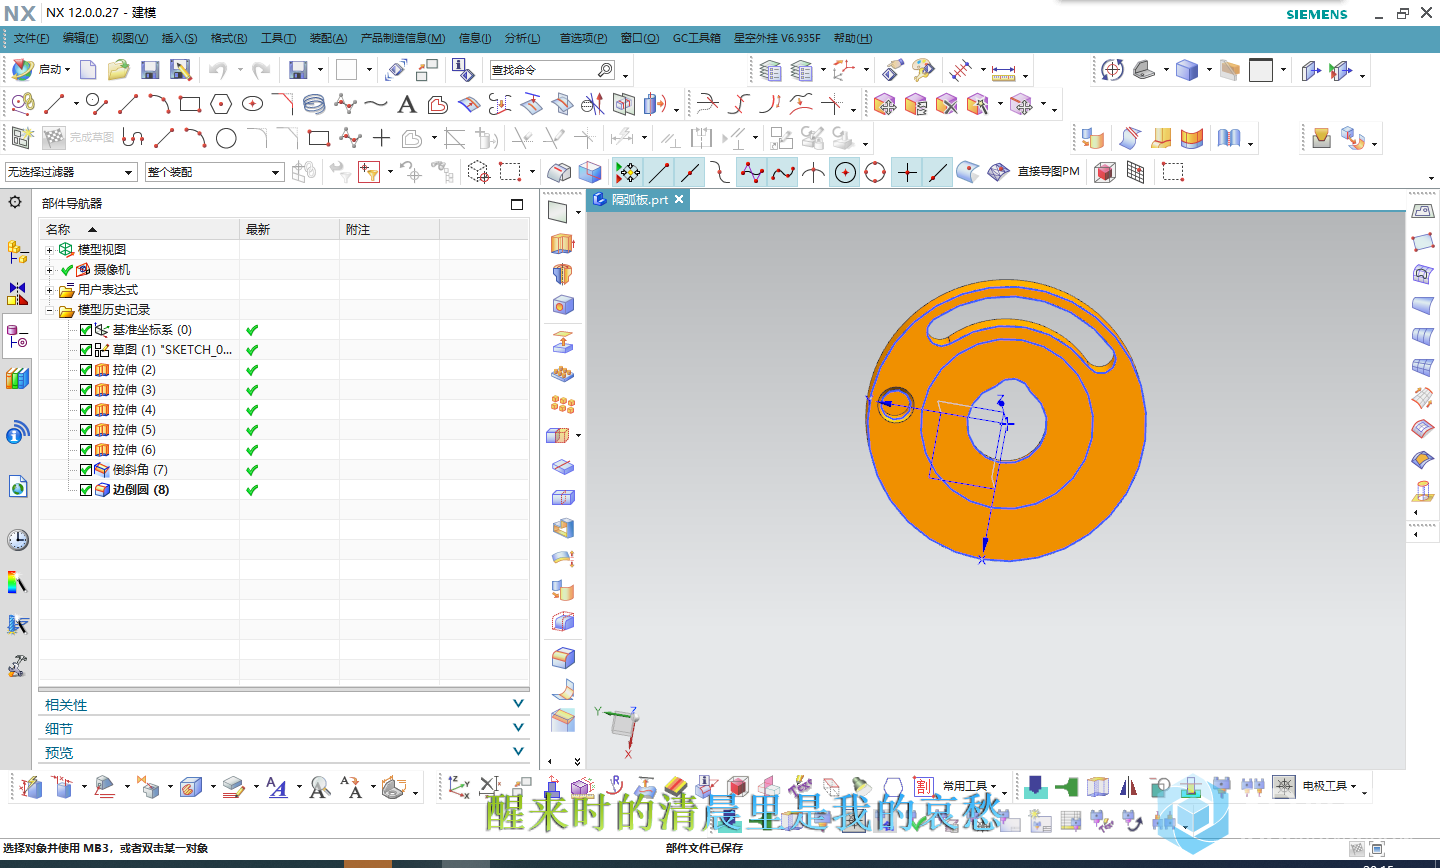This screenshot has height=868, width=1440.
Task: Select the Helix curve tool
Action: pos(314,104)
